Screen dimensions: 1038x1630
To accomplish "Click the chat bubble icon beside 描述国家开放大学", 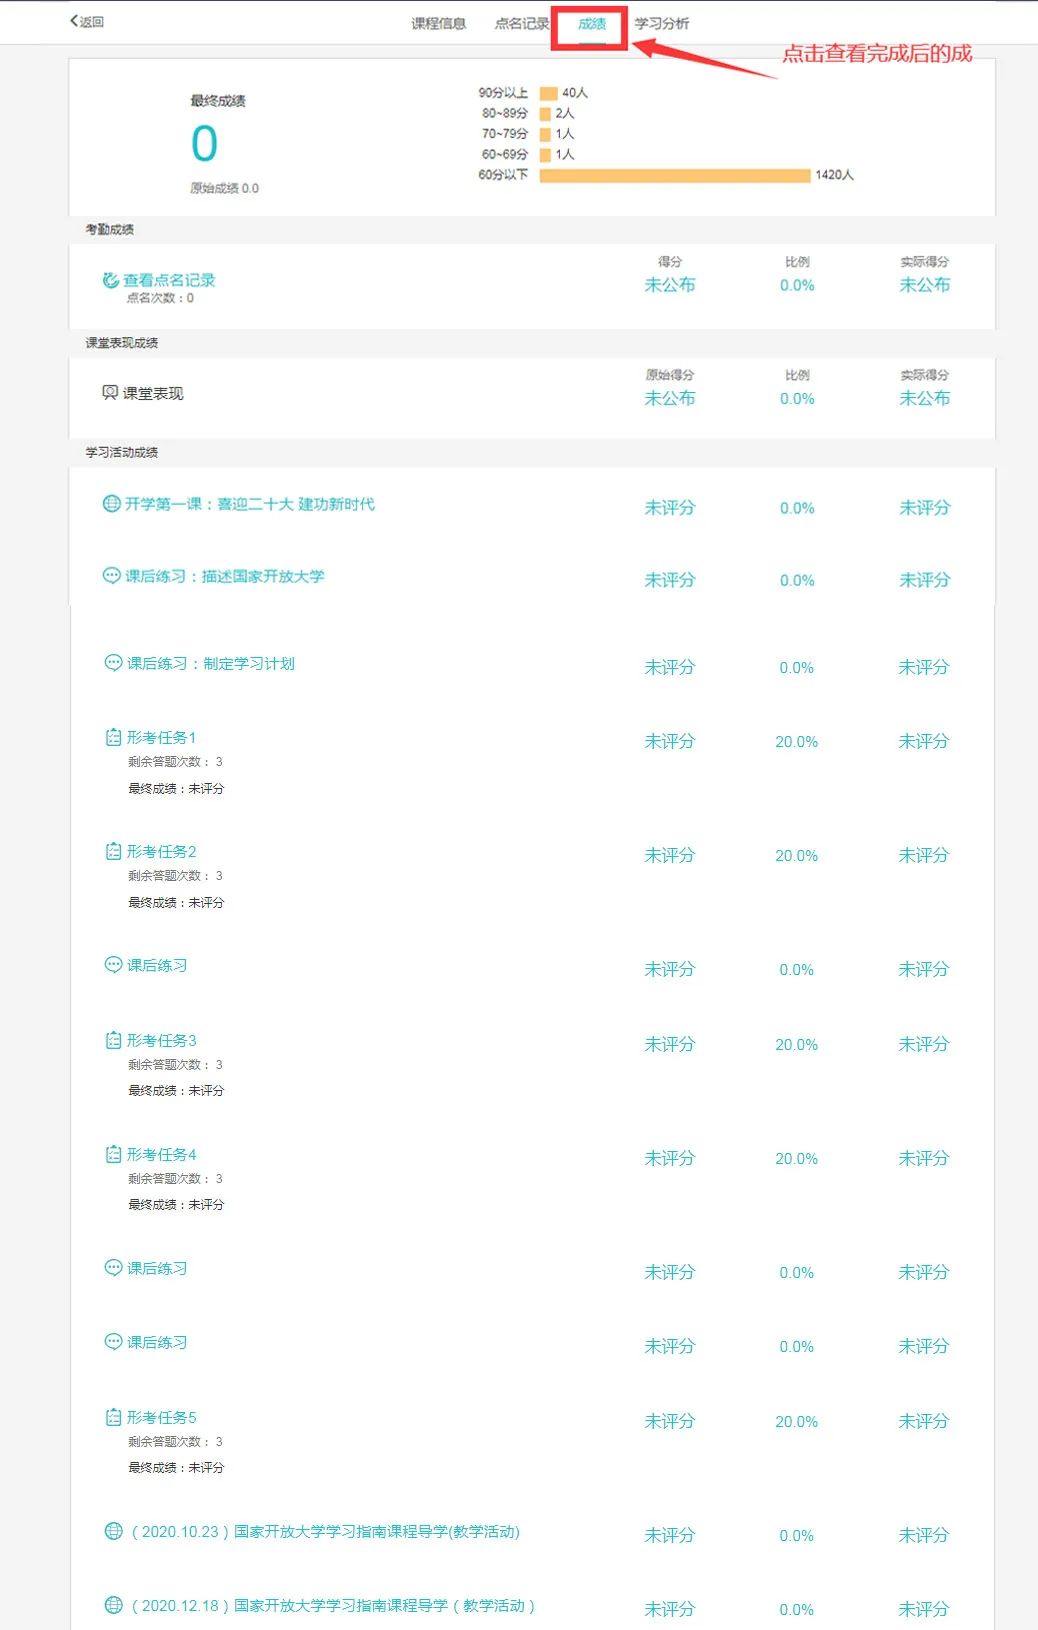I will click(x=112, y=577).
